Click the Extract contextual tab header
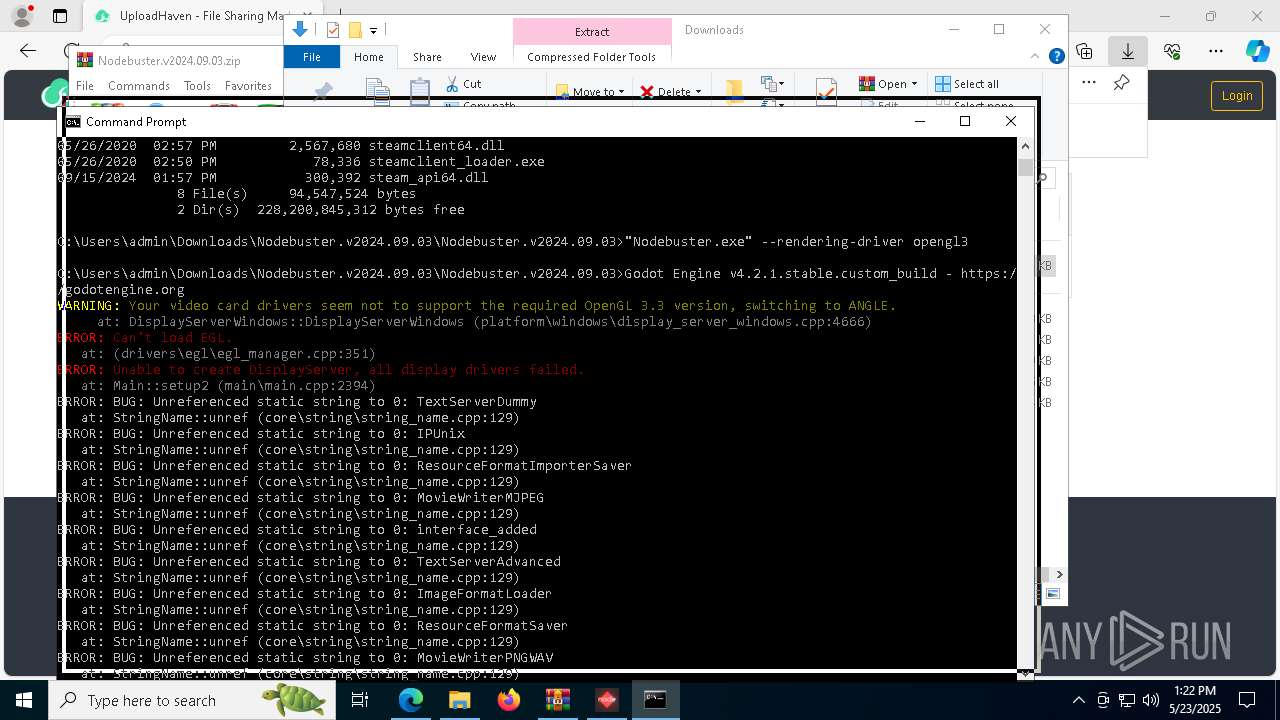The width and height of the screenshot is (1280, 720). (x=592, y=31)
